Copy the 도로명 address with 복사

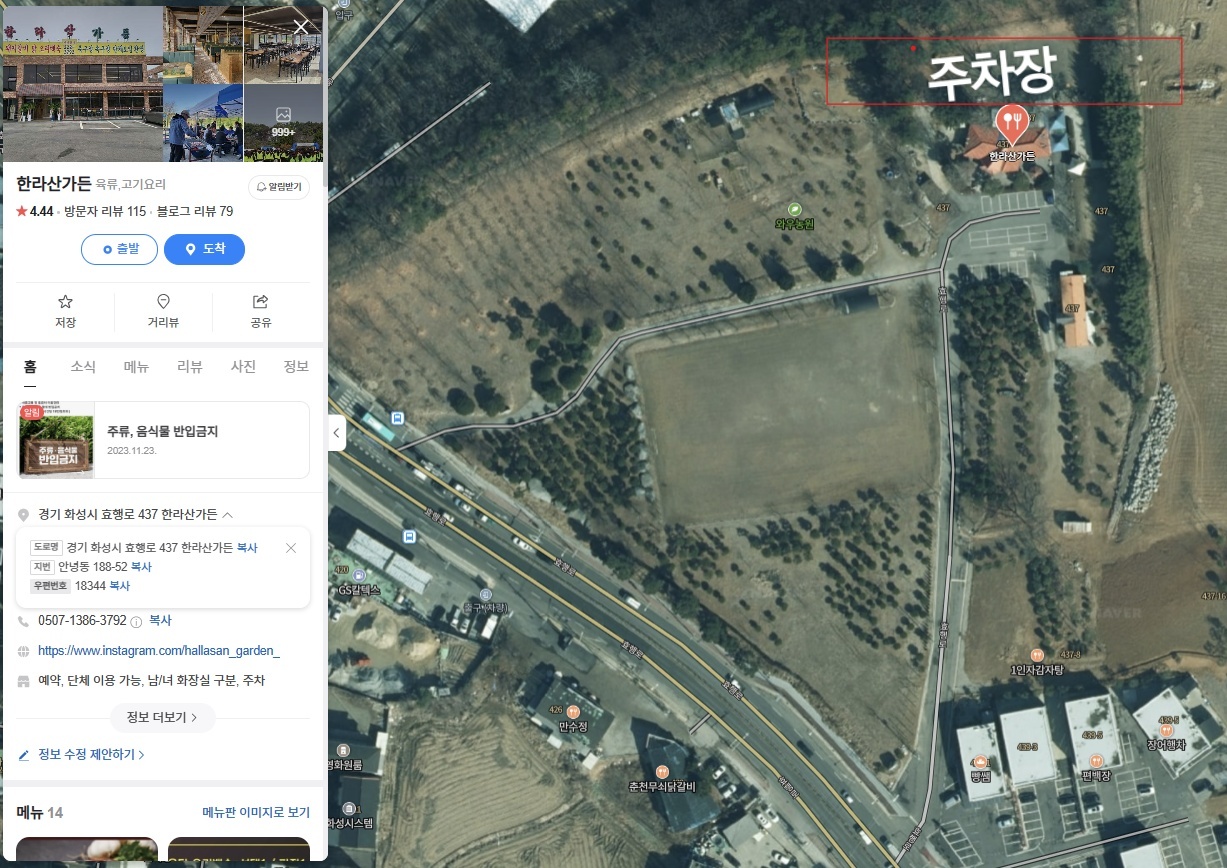[247, 548]
